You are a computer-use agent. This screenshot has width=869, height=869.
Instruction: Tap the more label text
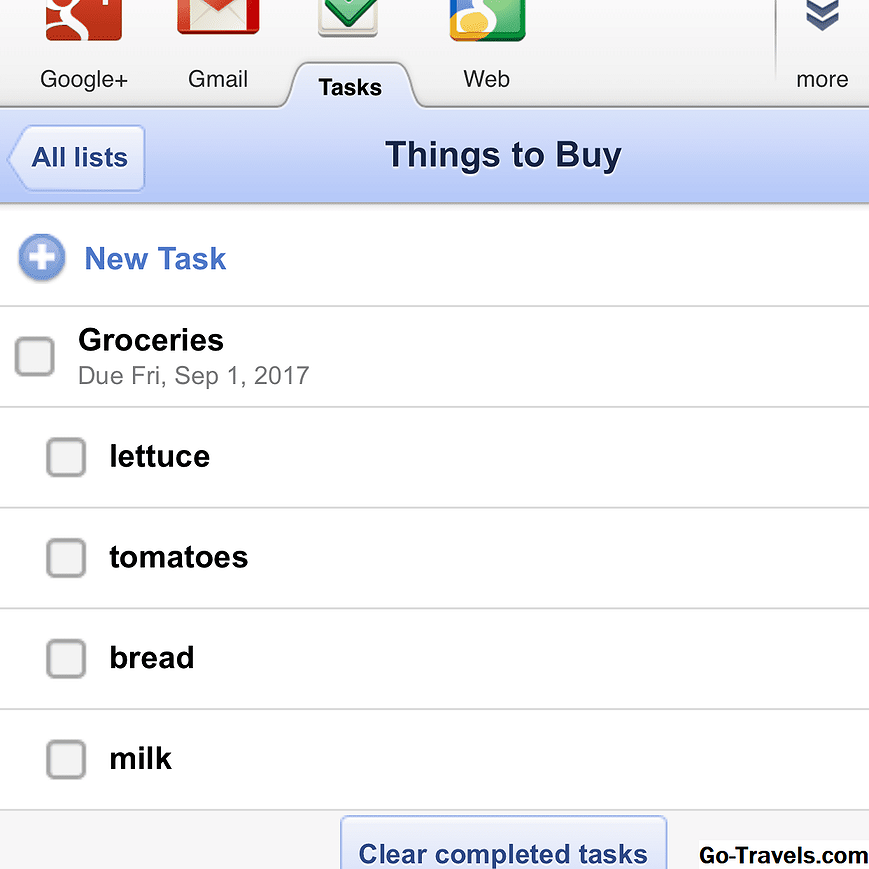coord(822,79)
